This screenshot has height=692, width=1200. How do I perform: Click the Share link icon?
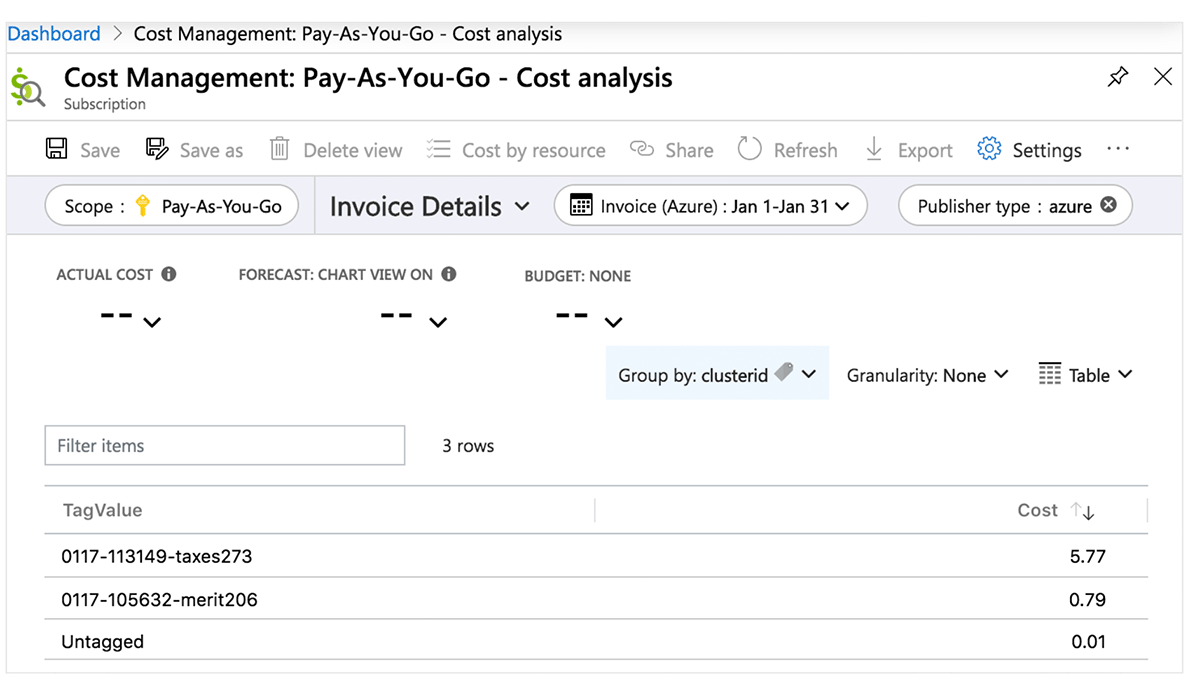click(x=642, y=150)
